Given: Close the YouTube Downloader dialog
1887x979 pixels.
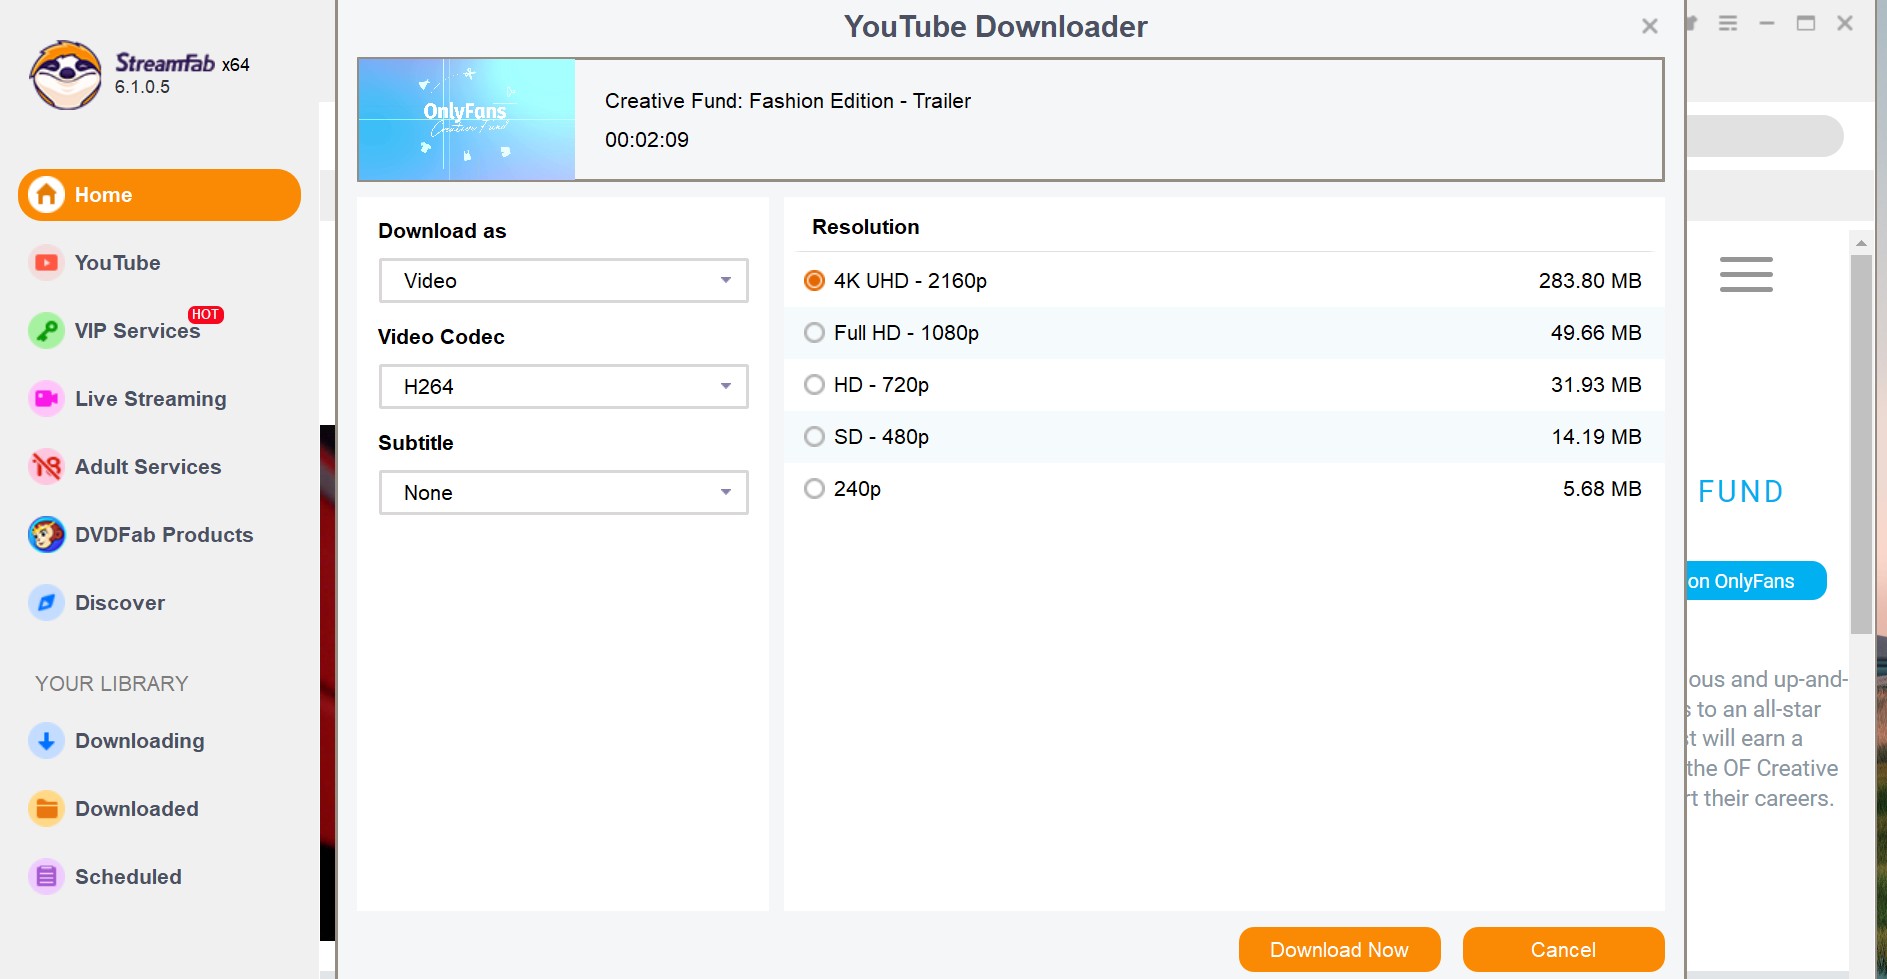Looking at the screenshot, I should (1650, 26).
